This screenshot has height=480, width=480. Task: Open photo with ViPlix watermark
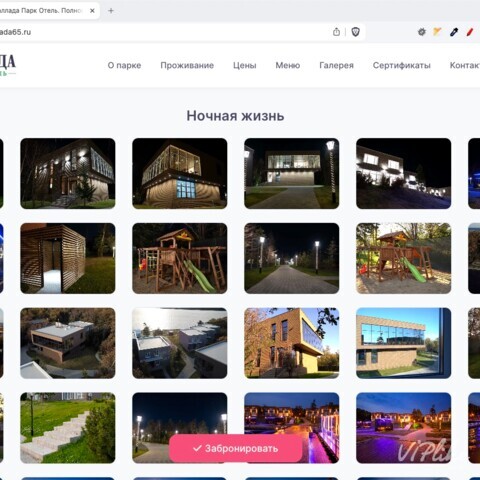pyautogui.click(x=404, y=428)
